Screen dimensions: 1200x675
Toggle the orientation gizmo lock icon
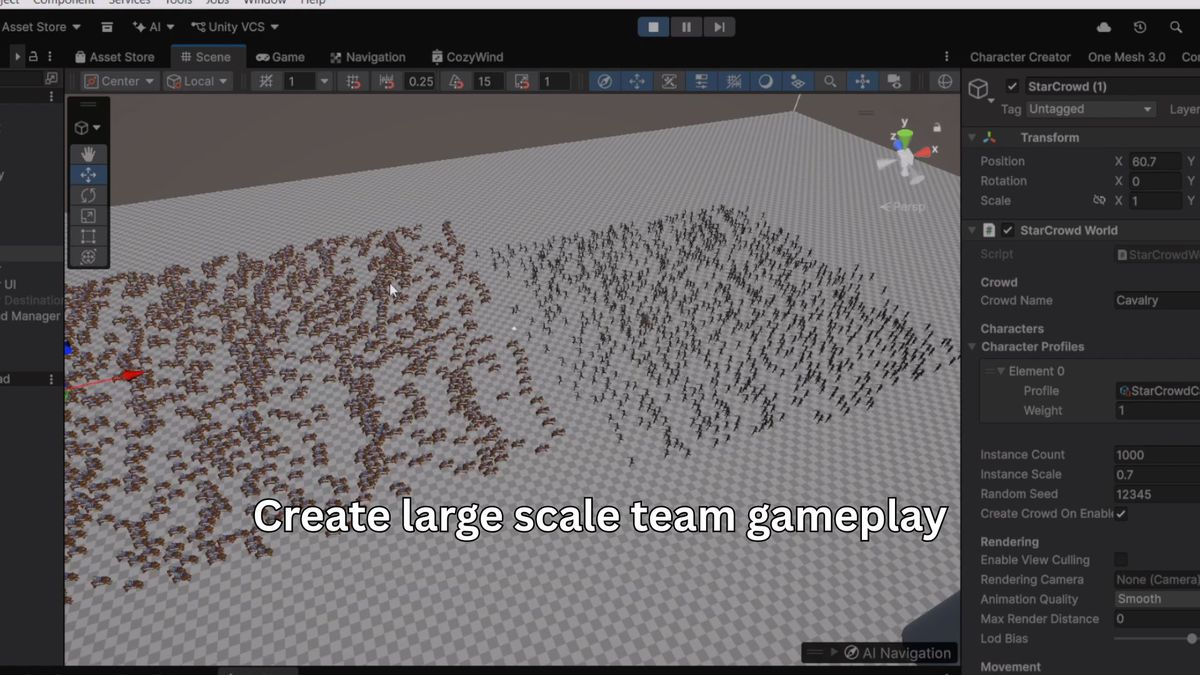click(x=937, y=128)
